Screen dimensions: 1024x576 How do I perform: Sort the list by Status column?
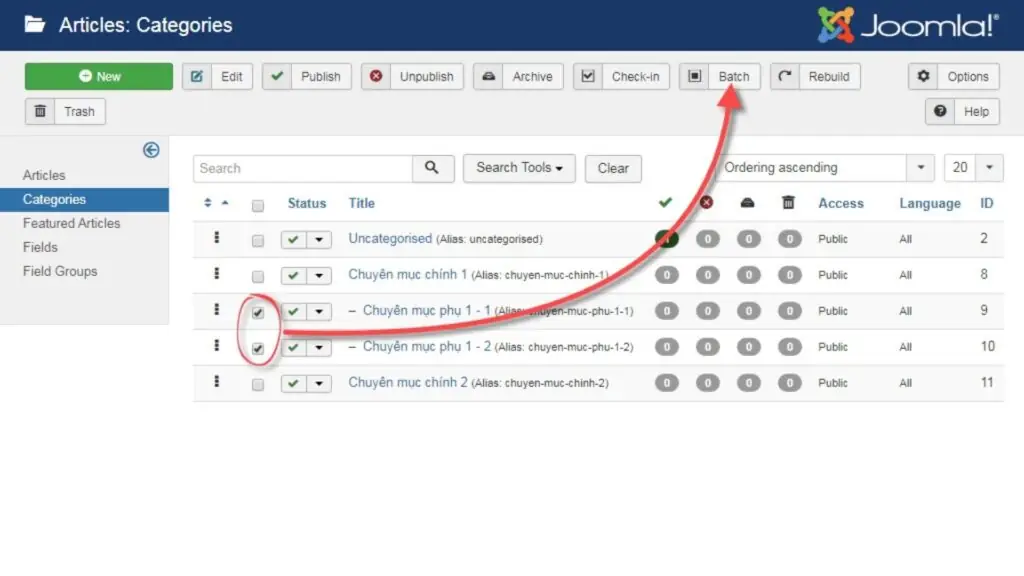point(307,203)
